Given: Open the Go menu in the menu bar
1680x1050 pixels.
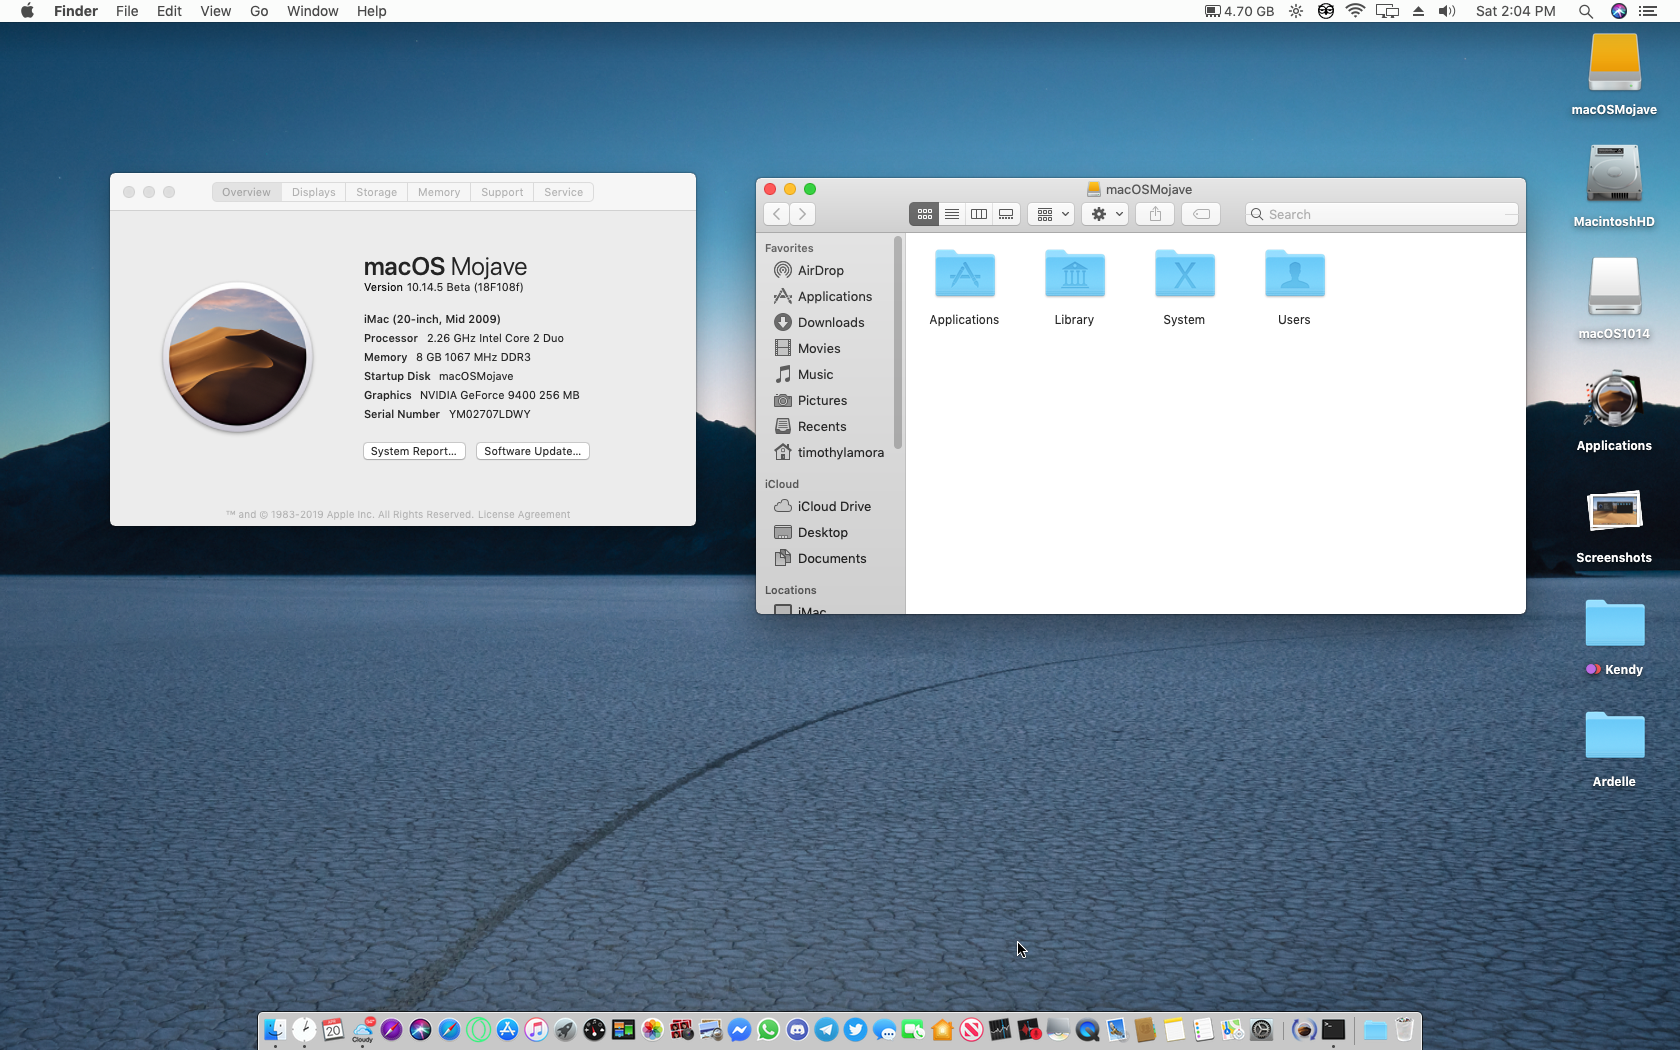Looking at the screenshot, I should (259, 11).
